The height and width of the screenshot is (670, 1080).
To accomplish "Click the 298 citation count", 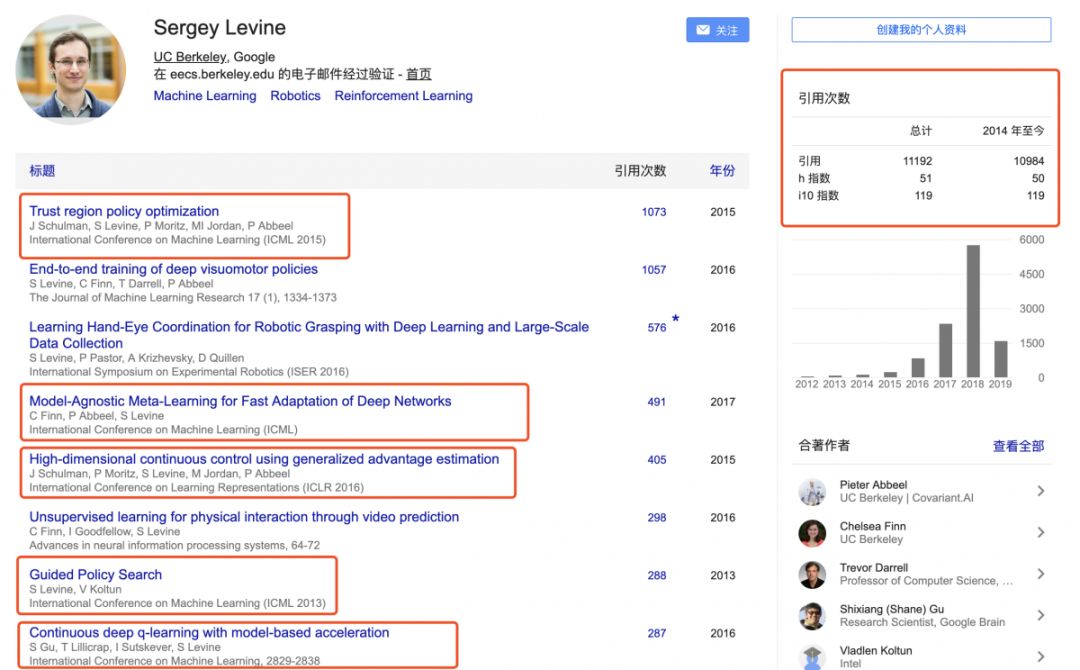I will click(x=656, y=518).
